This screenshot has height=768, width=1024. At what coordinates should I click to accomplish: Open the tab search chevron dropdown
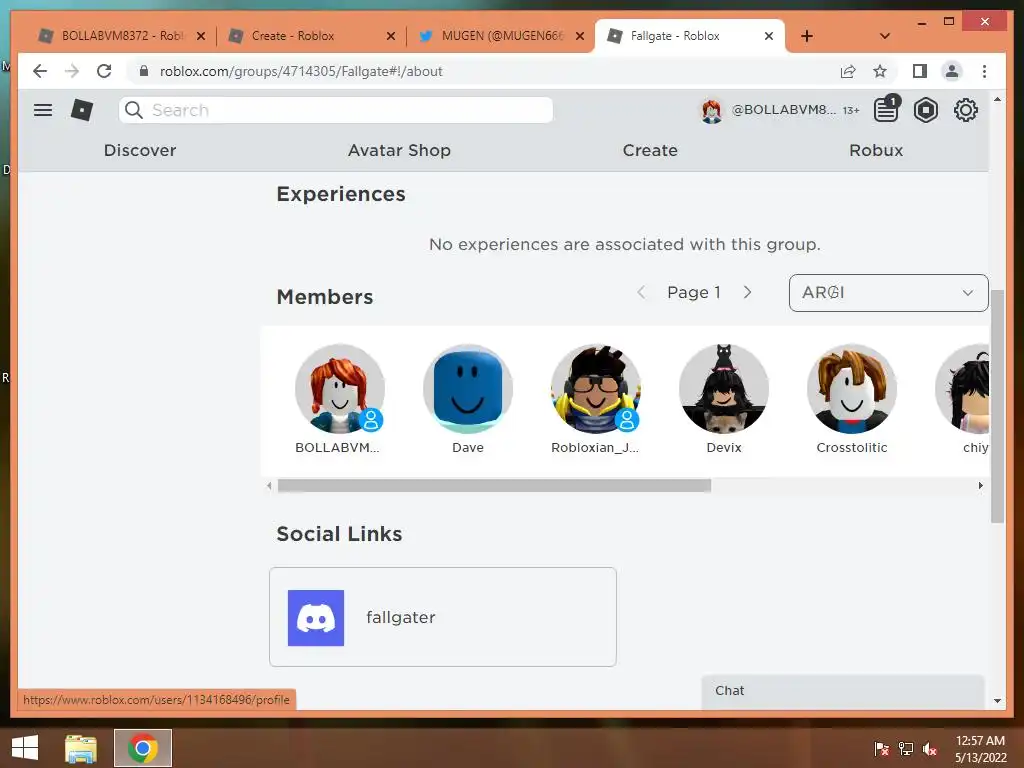pos(885,36)
